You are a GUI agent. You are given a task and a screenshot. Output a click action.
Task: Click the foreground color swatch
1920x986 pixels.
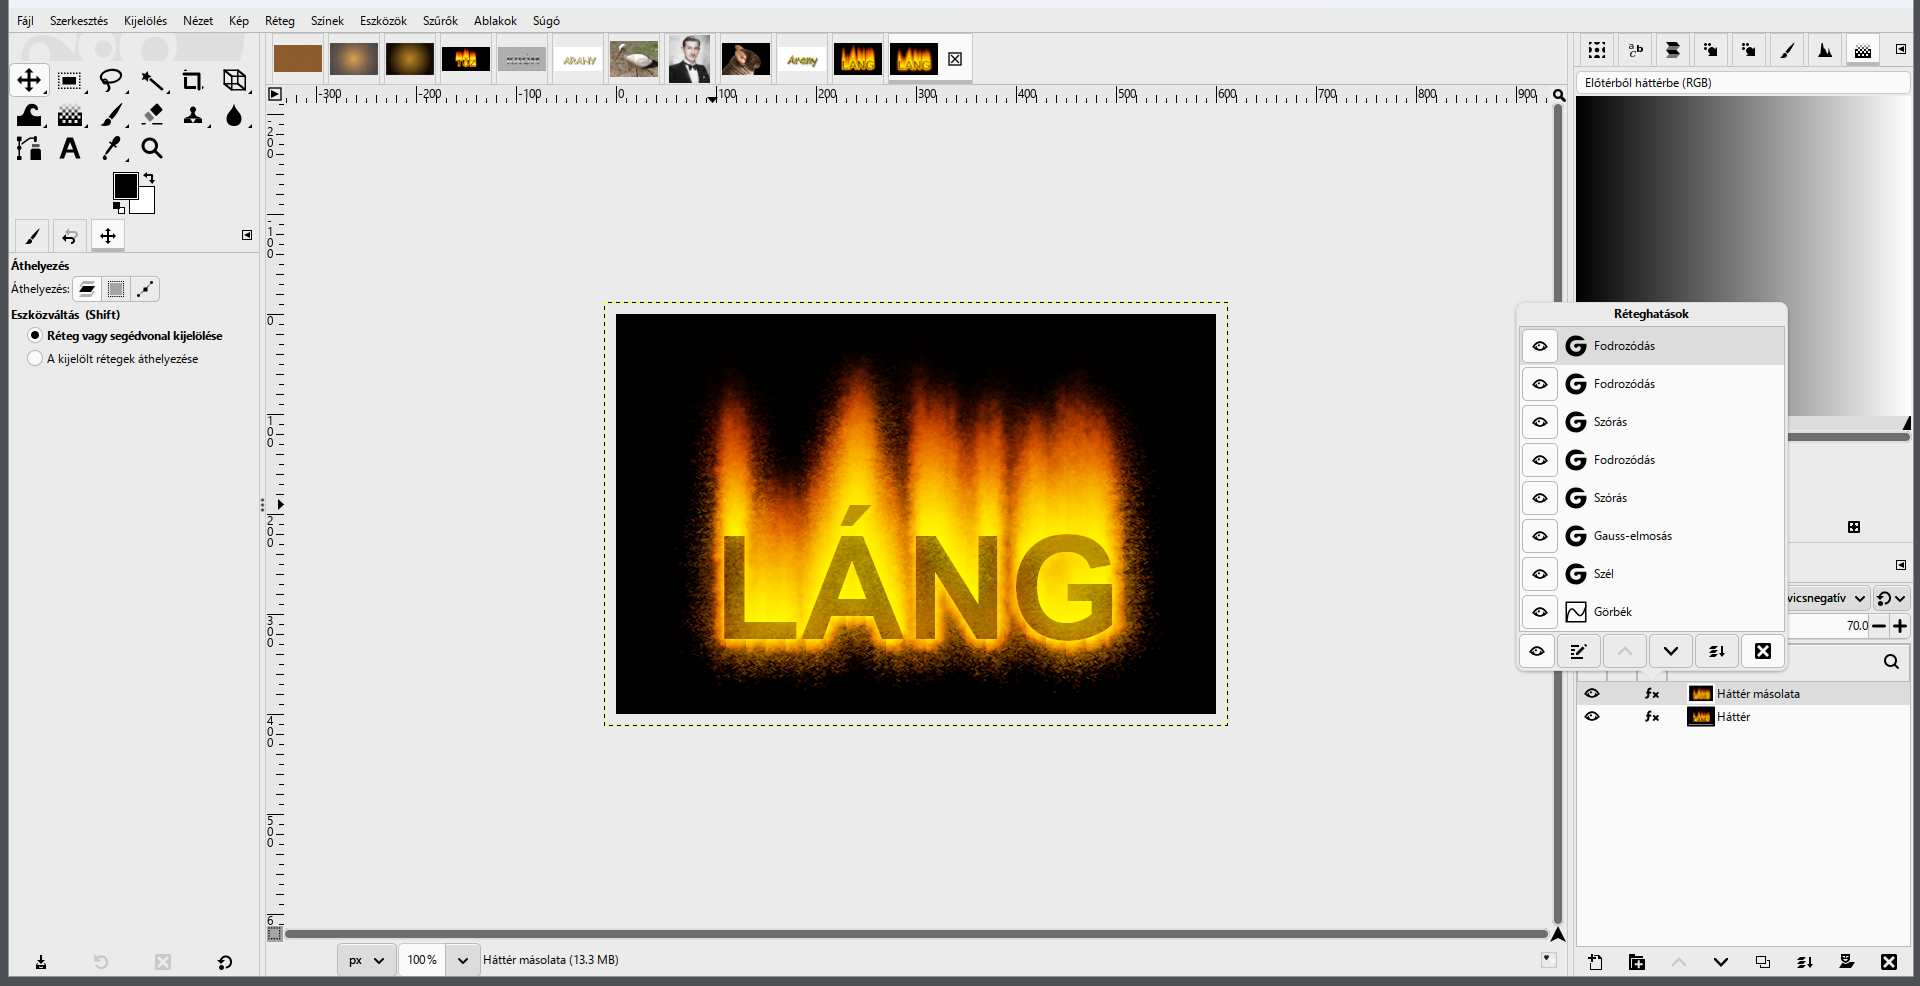(x=125, y=185)
